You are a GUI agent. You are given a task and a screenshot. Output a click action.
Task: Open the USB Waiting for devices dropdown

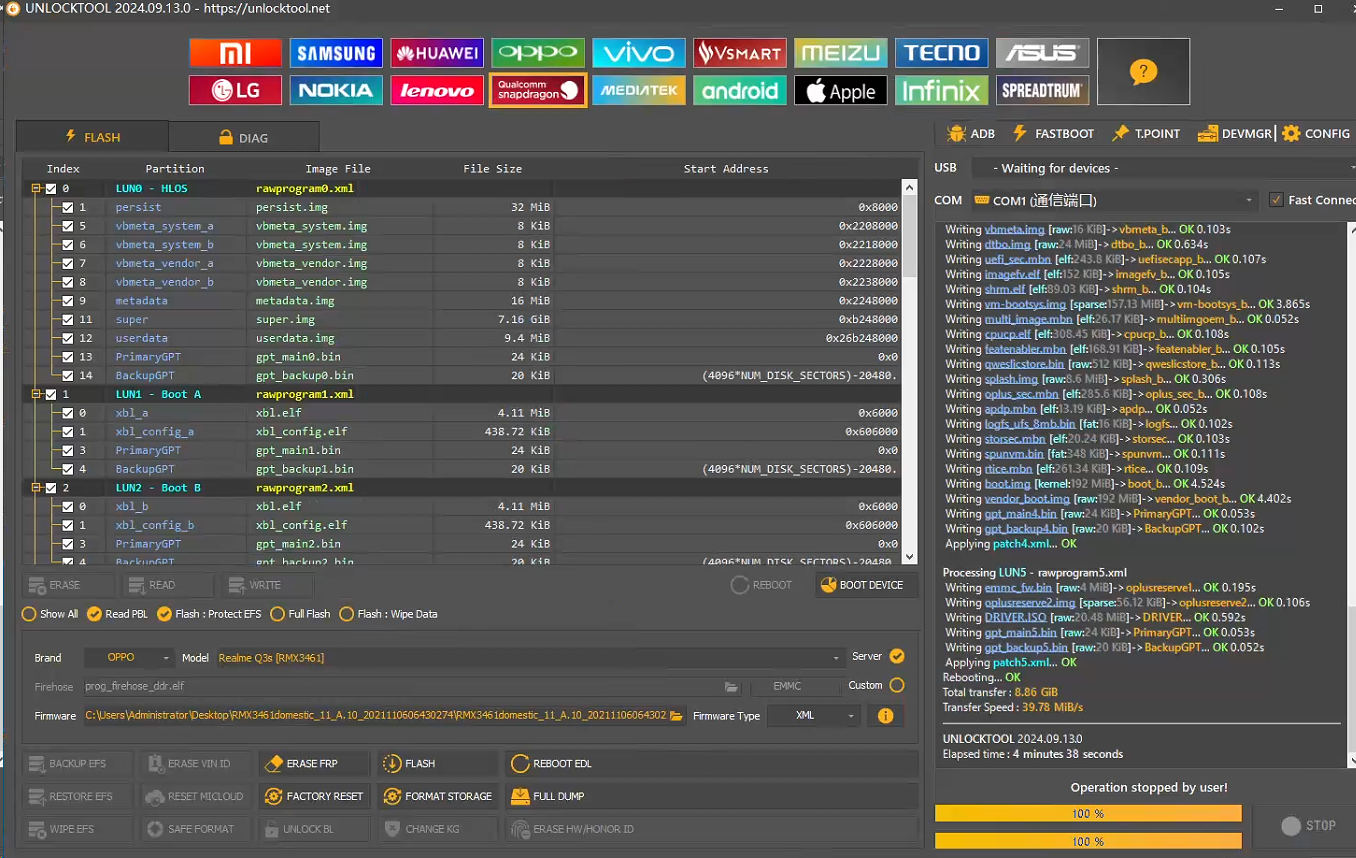click(x=1163, y=168)
